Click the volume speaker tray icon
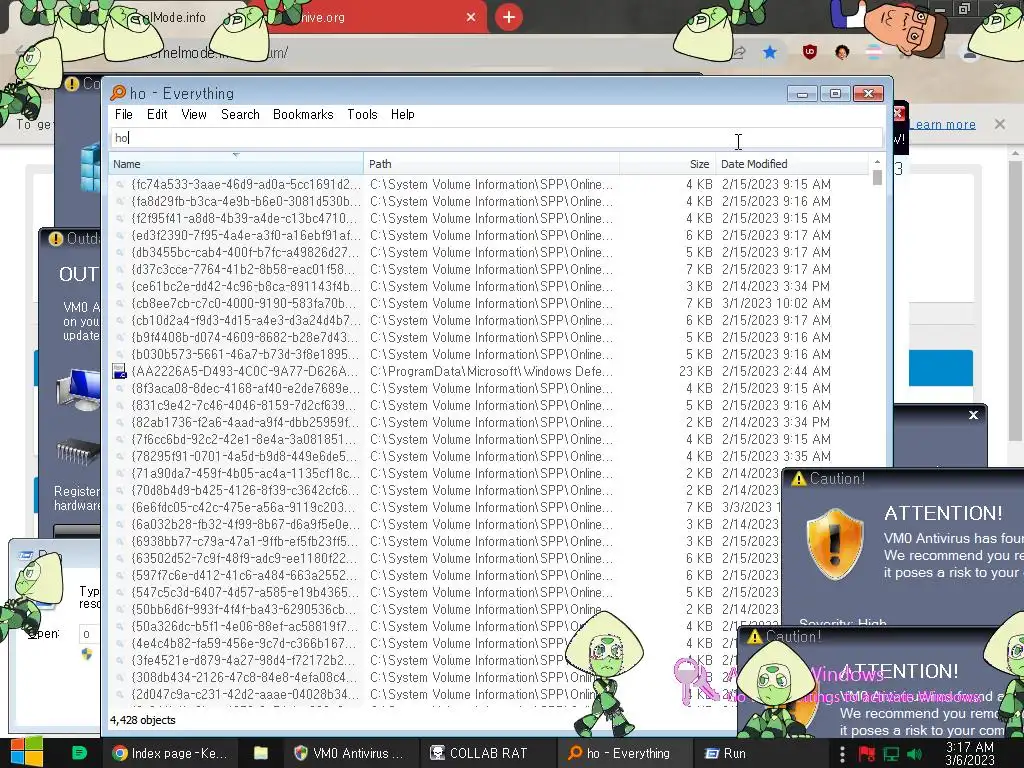 (914, 754)
